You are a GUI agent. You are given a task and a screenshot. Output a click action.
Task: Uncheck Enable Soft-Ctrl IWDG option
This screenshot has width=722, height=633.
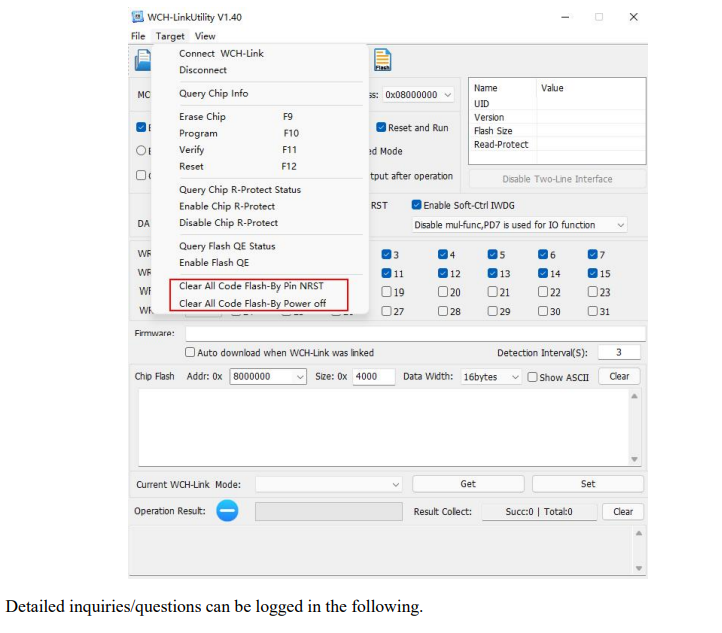point(416,205)
